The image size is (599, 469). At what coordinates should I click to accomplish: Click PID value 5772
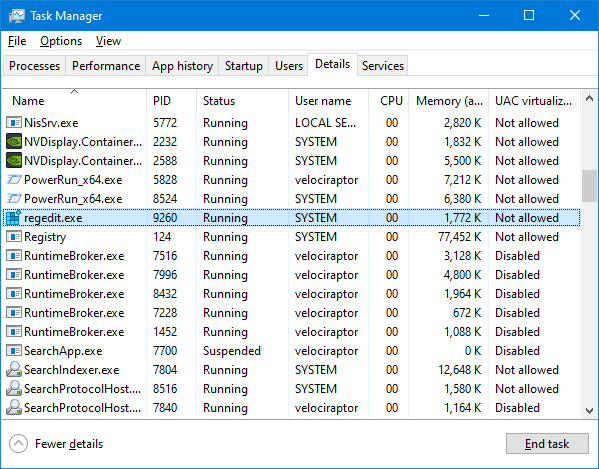[165, 123]
